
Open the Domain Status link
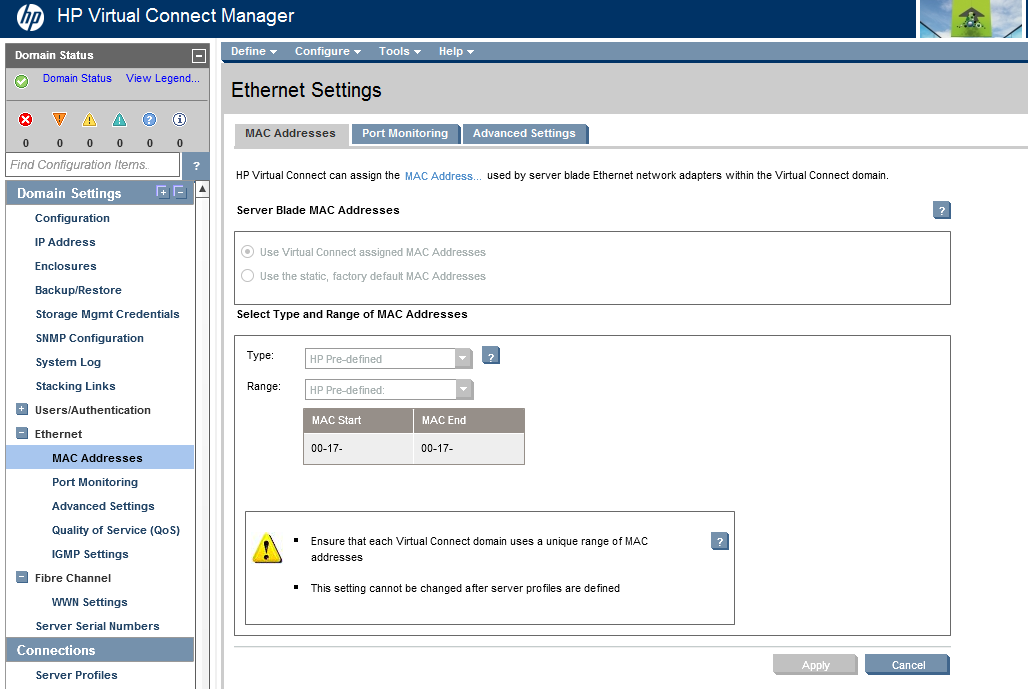point(77,78)
